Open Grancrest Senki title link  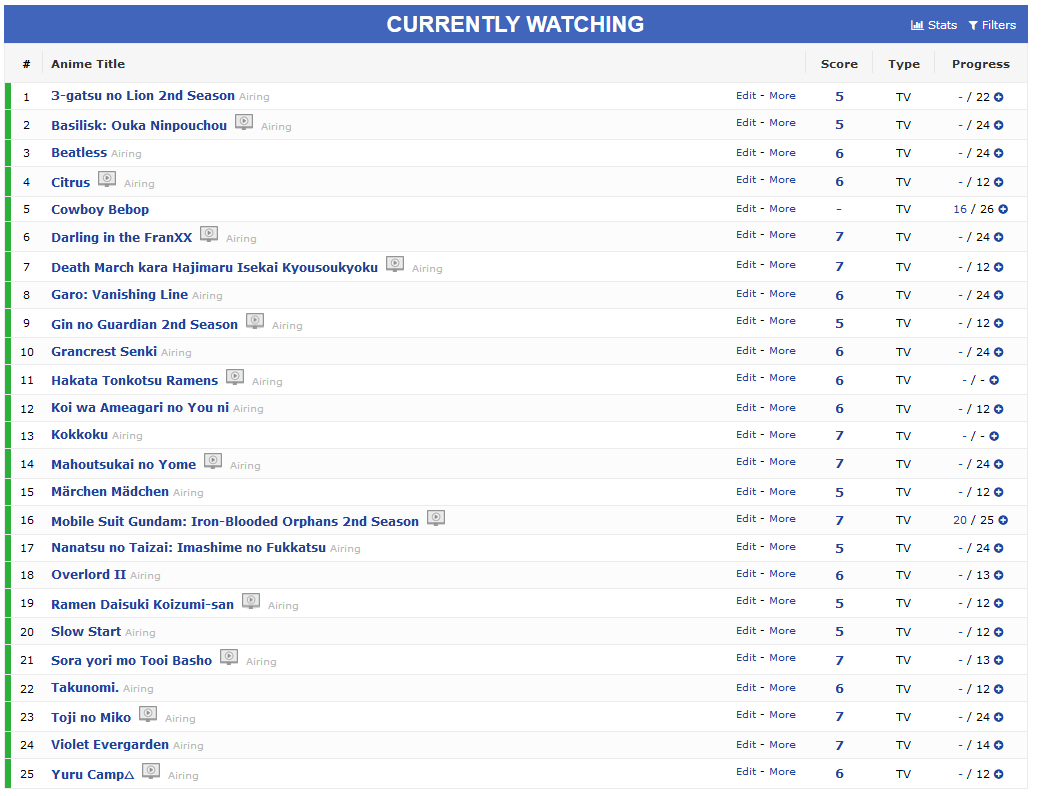104,351
